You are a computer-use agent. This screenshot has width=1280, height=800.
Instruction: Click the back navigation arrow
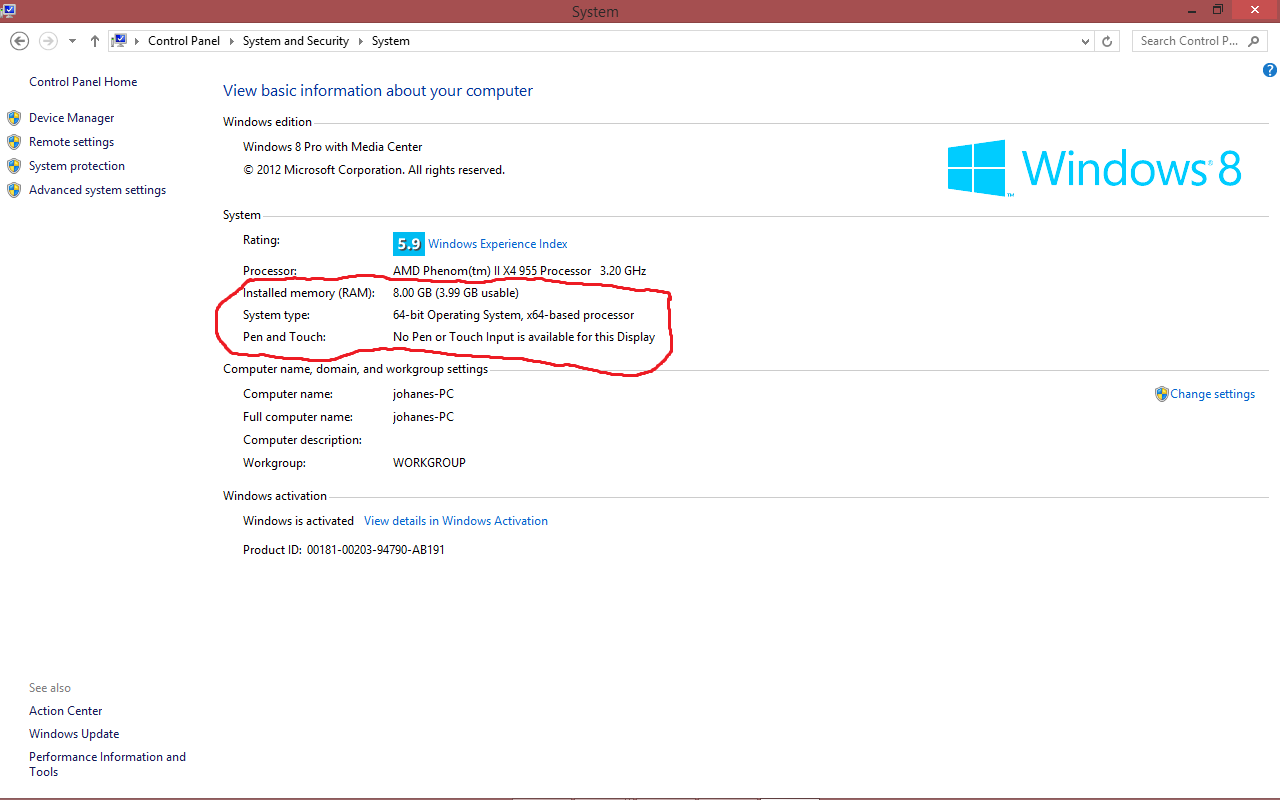[19, 40]
